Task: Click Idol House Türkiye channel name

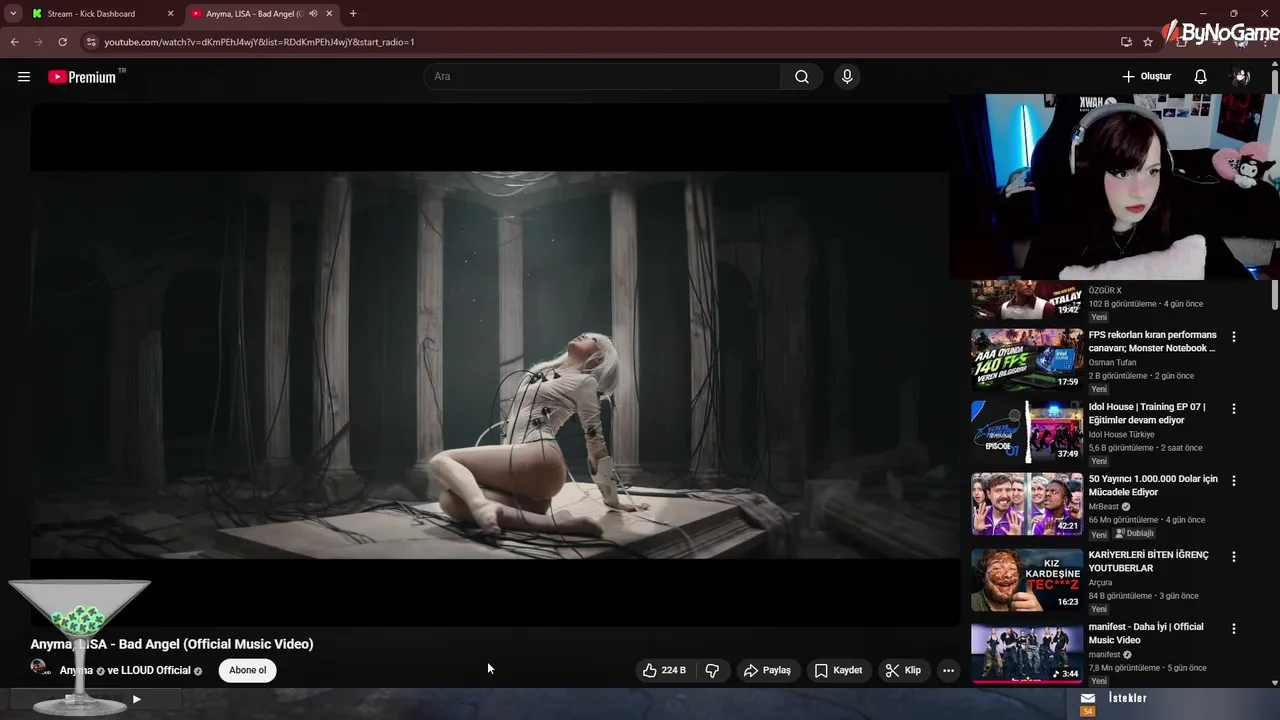Action: (x=1122, y=435)
